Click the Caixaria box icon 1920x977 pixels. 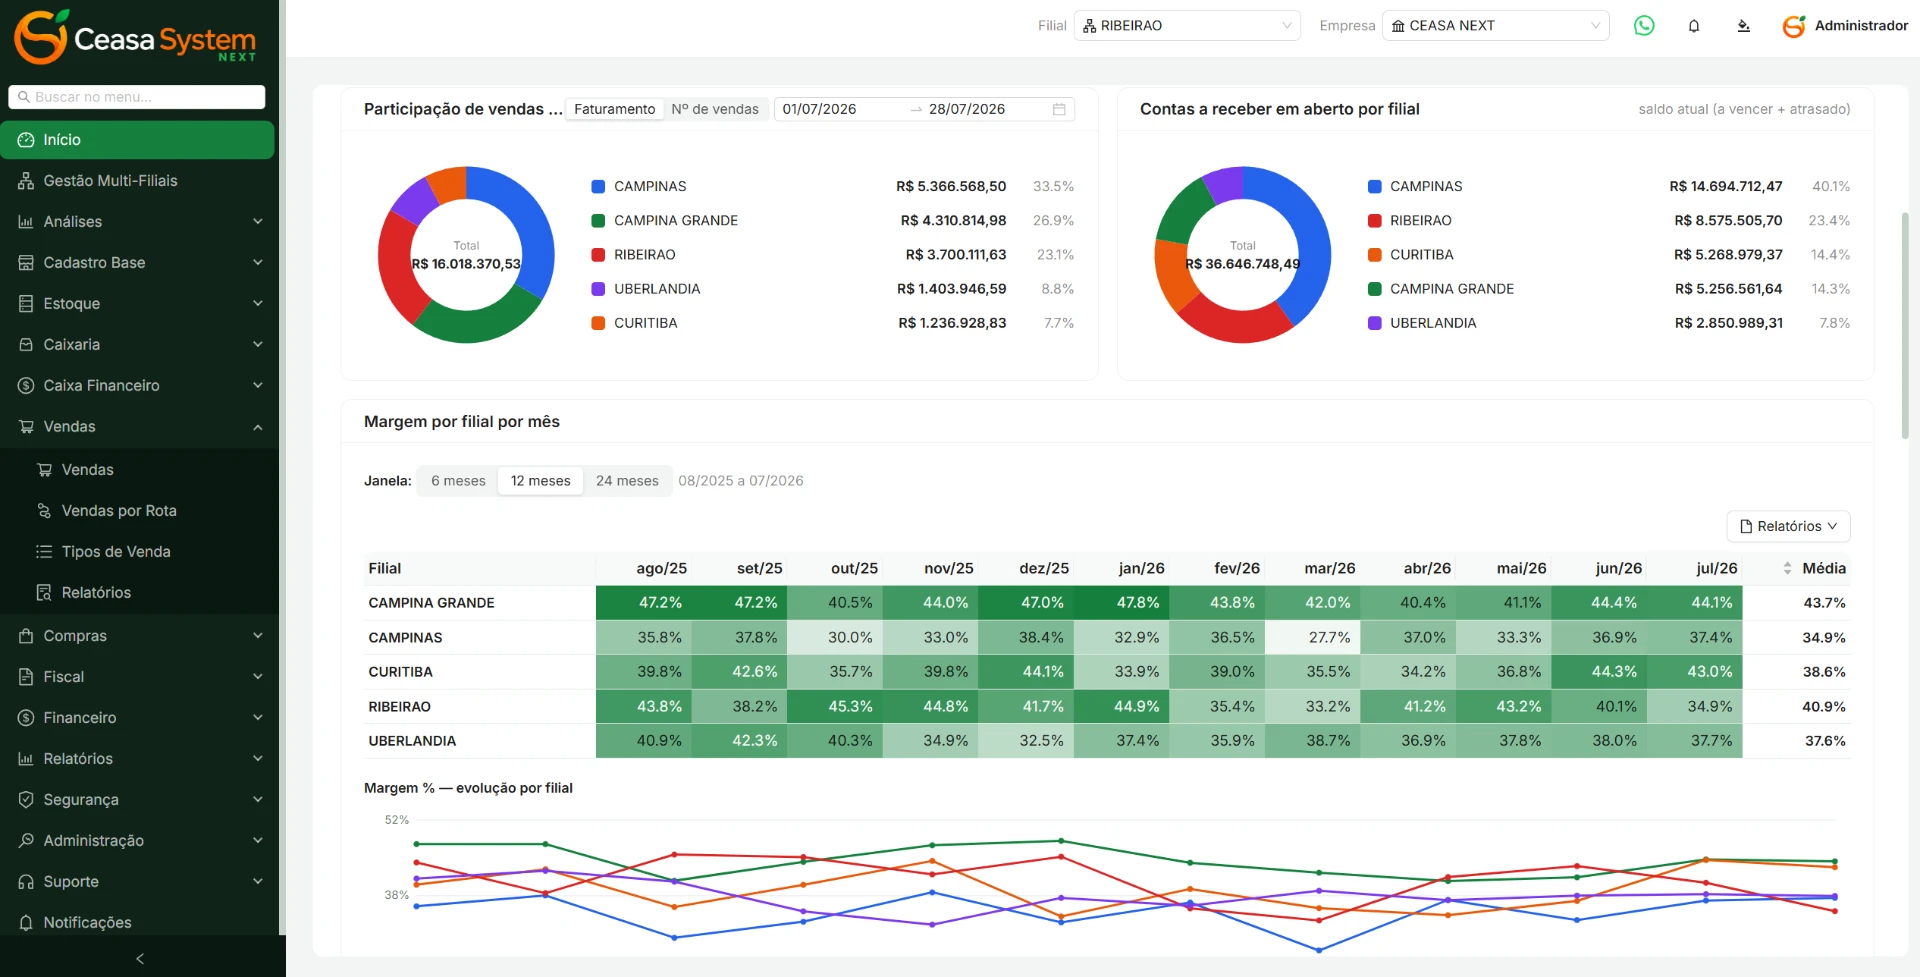(x=26, y=345)
